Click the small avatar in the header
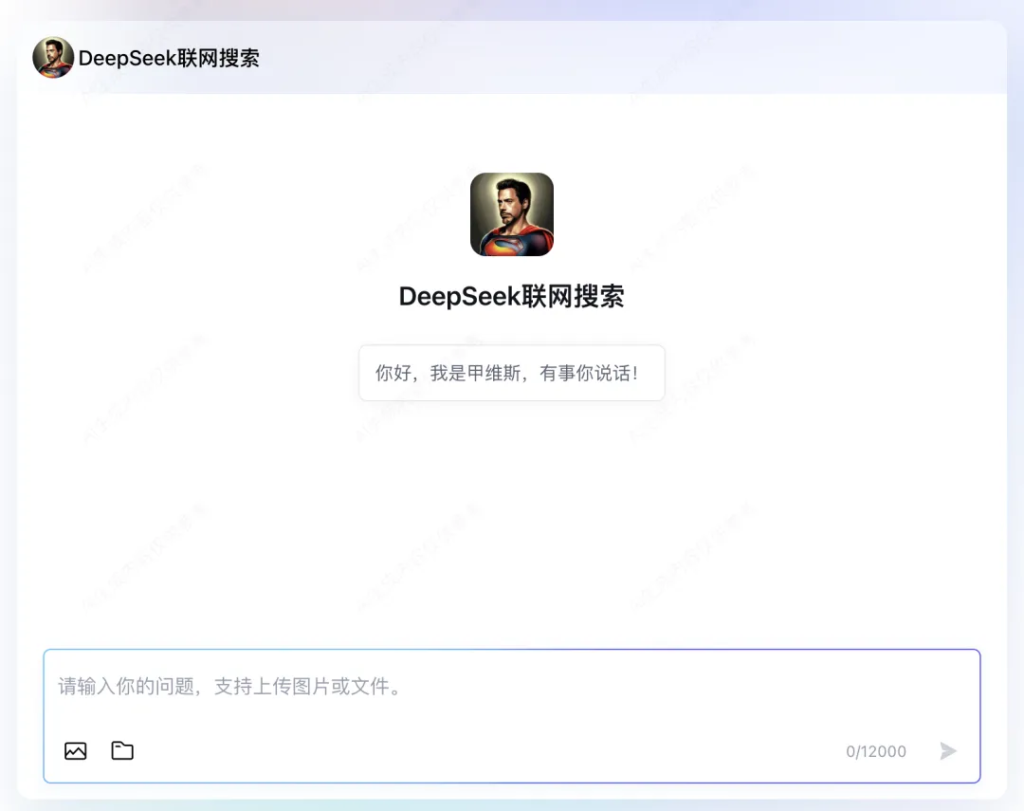This screenshot has width=1024, height=811. tap(53, 57)
